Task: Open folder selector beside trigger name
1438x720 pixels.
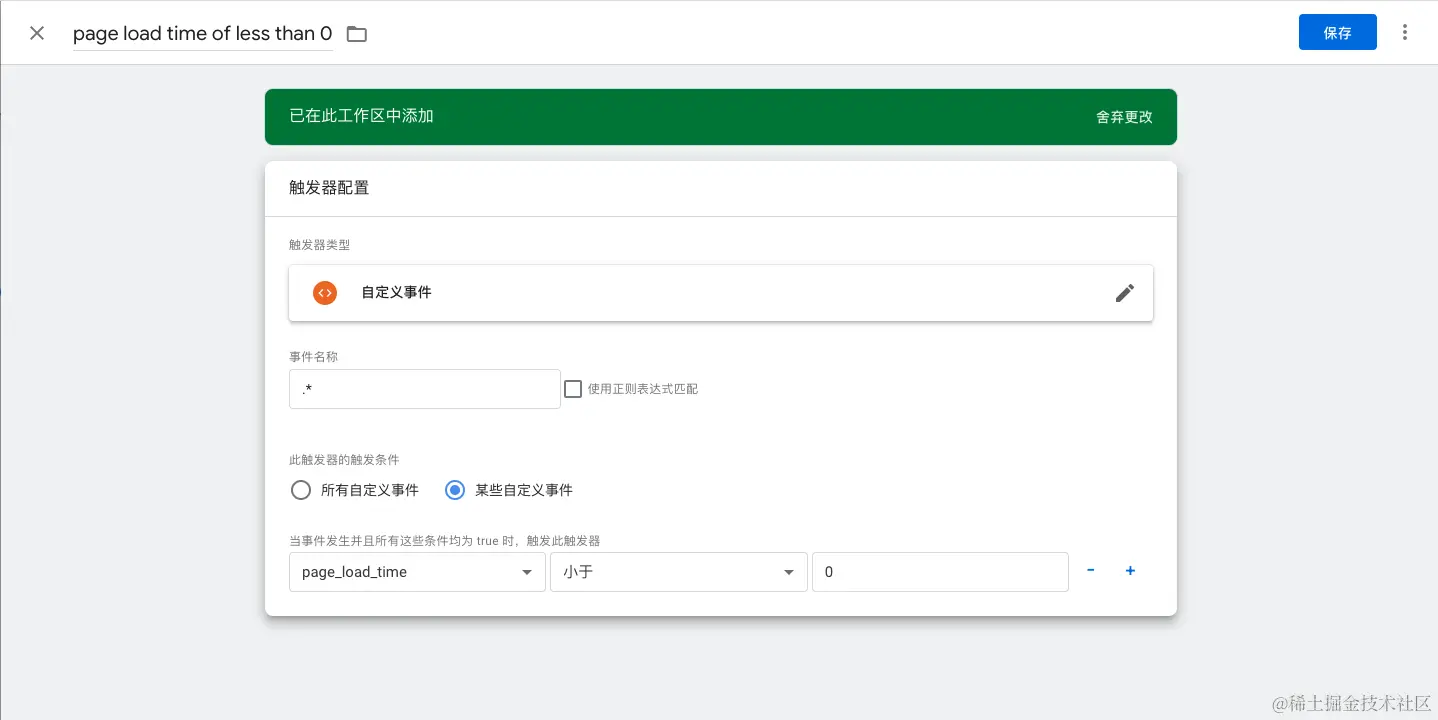Action: [356, 33]
